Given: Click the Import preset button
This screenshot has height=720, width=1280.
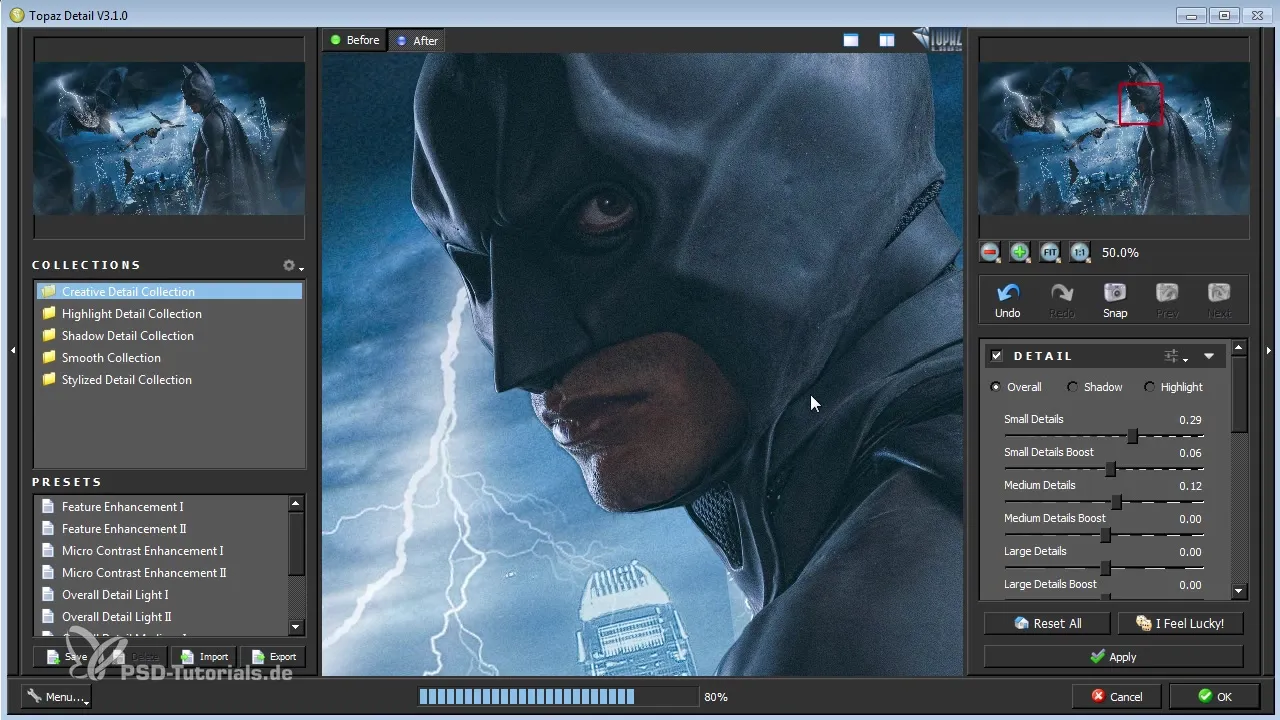Looking at the screenshot, I should pyautogui.click(x=204, y=657).
